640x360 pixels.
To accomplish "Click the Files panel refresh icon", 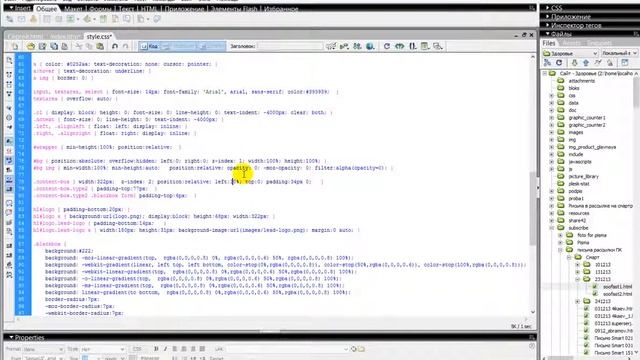I will tap(559, 63).
